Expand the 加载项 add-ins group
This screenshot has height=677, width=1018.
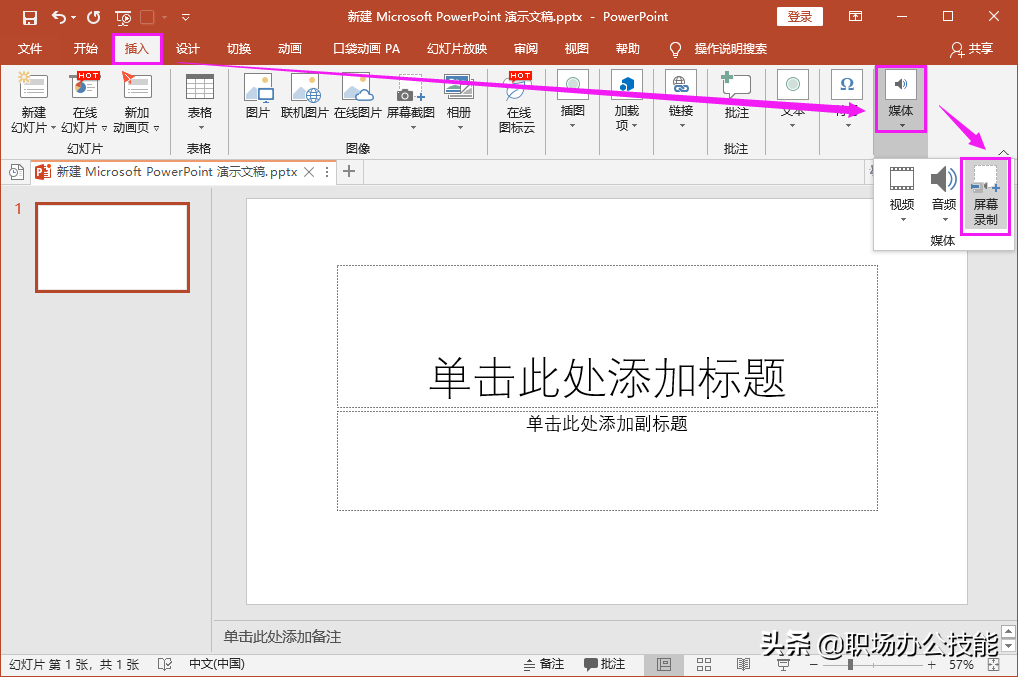coord(627,100)
